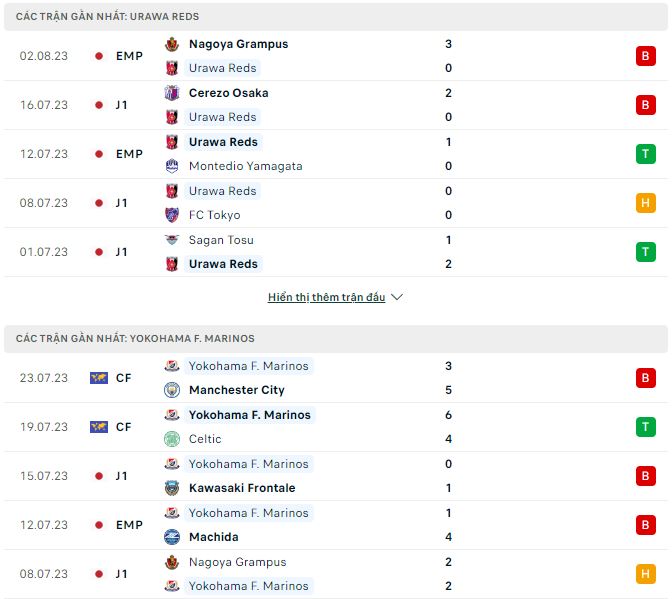
Task: Click the Montedio Yamagata team crest
Action: [172, 166]
